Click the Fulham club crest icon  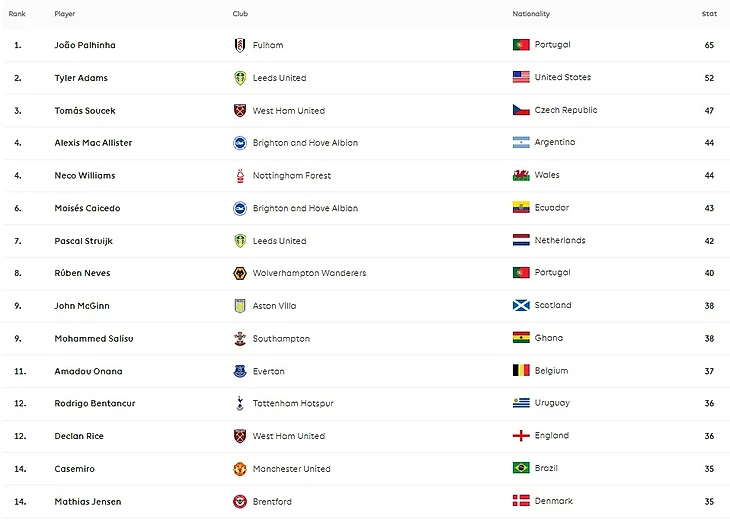(x=239, y=45)
